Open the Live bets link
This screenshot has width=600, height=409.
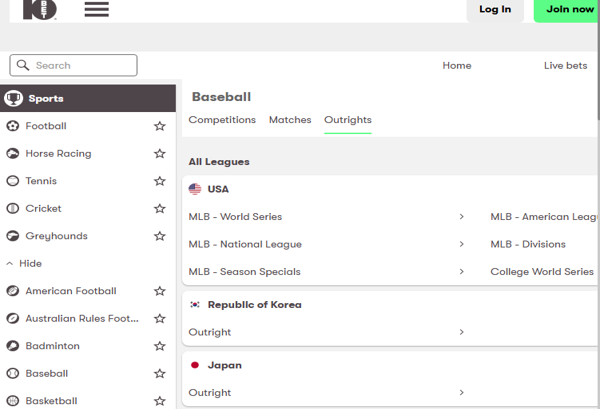565,66
